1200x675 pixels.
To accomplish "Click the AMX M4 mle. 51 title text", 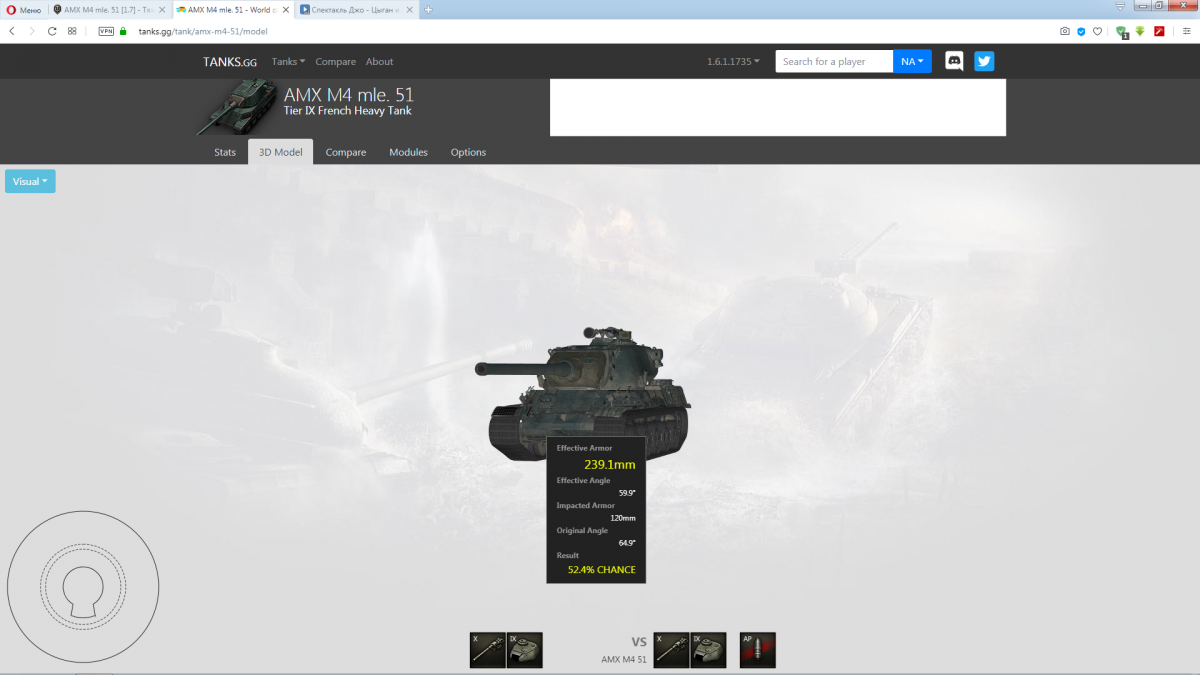I will pos(348,95).
